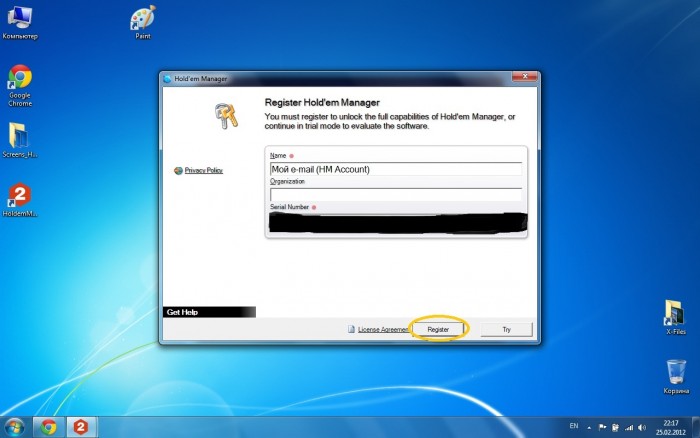Select the HoldemManager desktop shortcut
This screenshot has height=438, width=700.
pyautogui.click(x=20, y=200)
